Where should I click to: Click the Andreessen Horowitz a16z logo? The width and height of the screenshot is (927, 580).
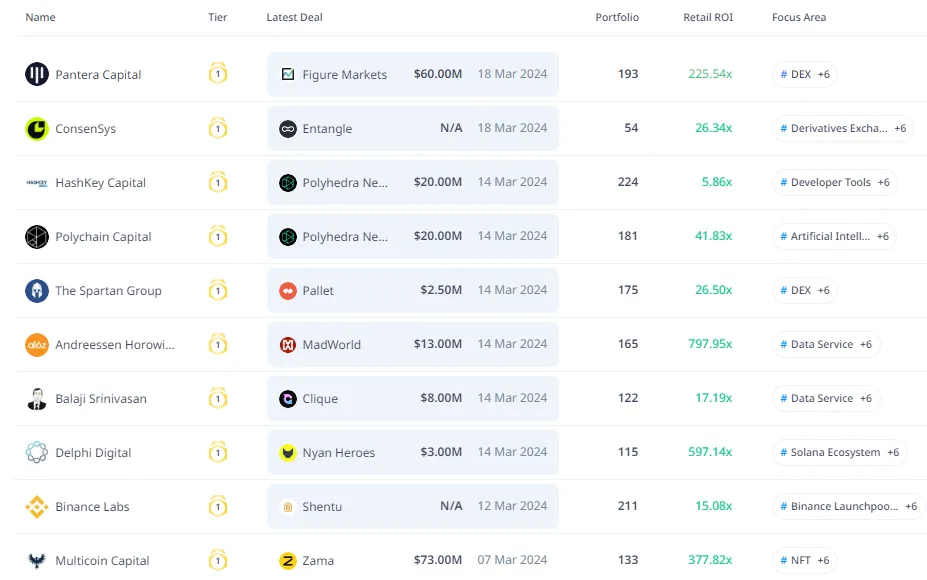point(37,345)
